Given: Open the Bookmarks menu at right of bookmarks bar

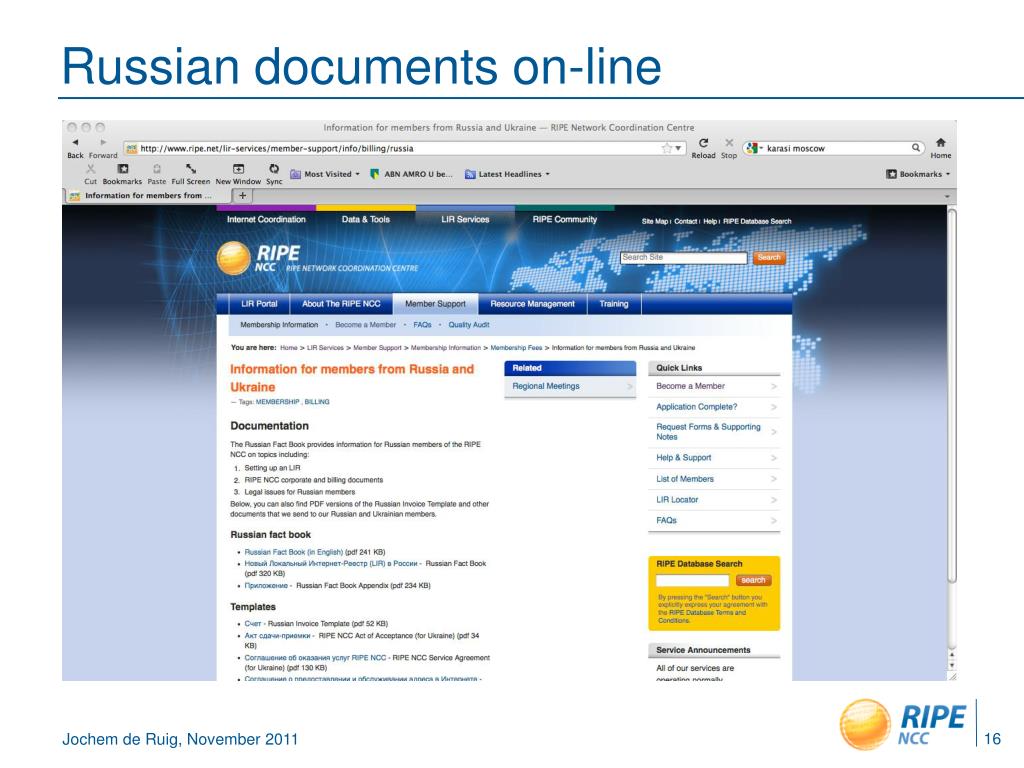Looking at the screenshot, I should coord(918,174).
